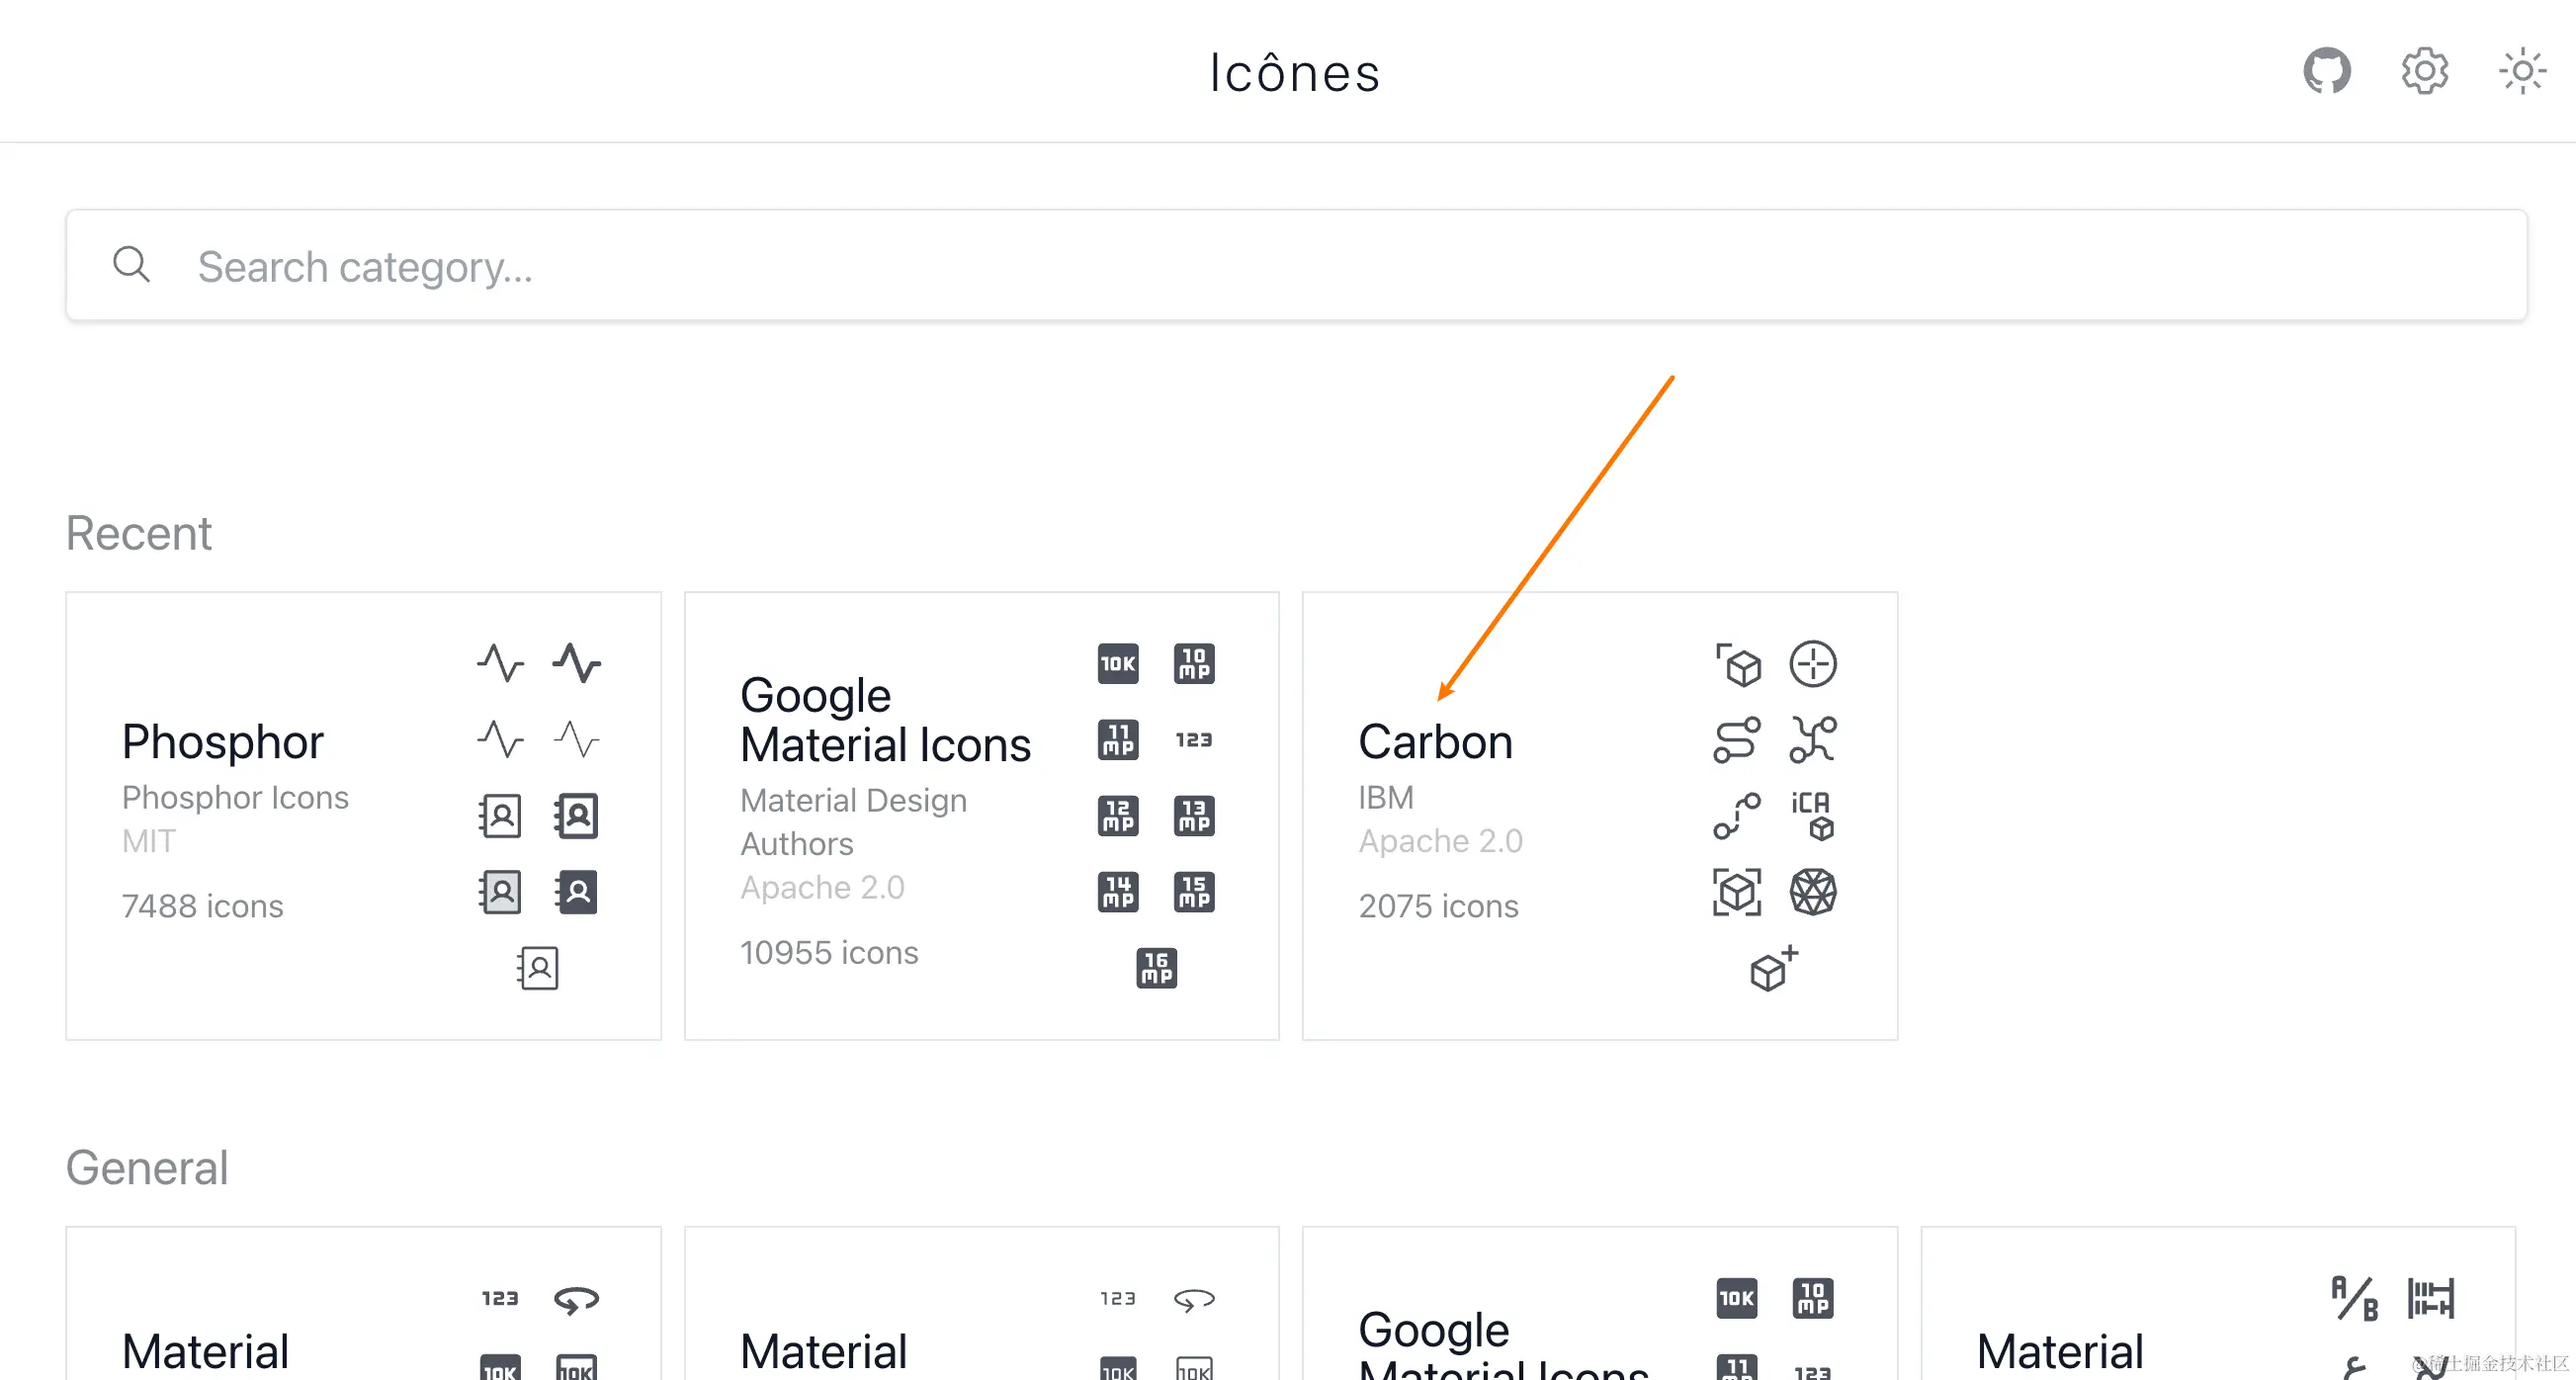
Task: Click the crosshair target icon in Carbon card
Action: pos(1814,663)
